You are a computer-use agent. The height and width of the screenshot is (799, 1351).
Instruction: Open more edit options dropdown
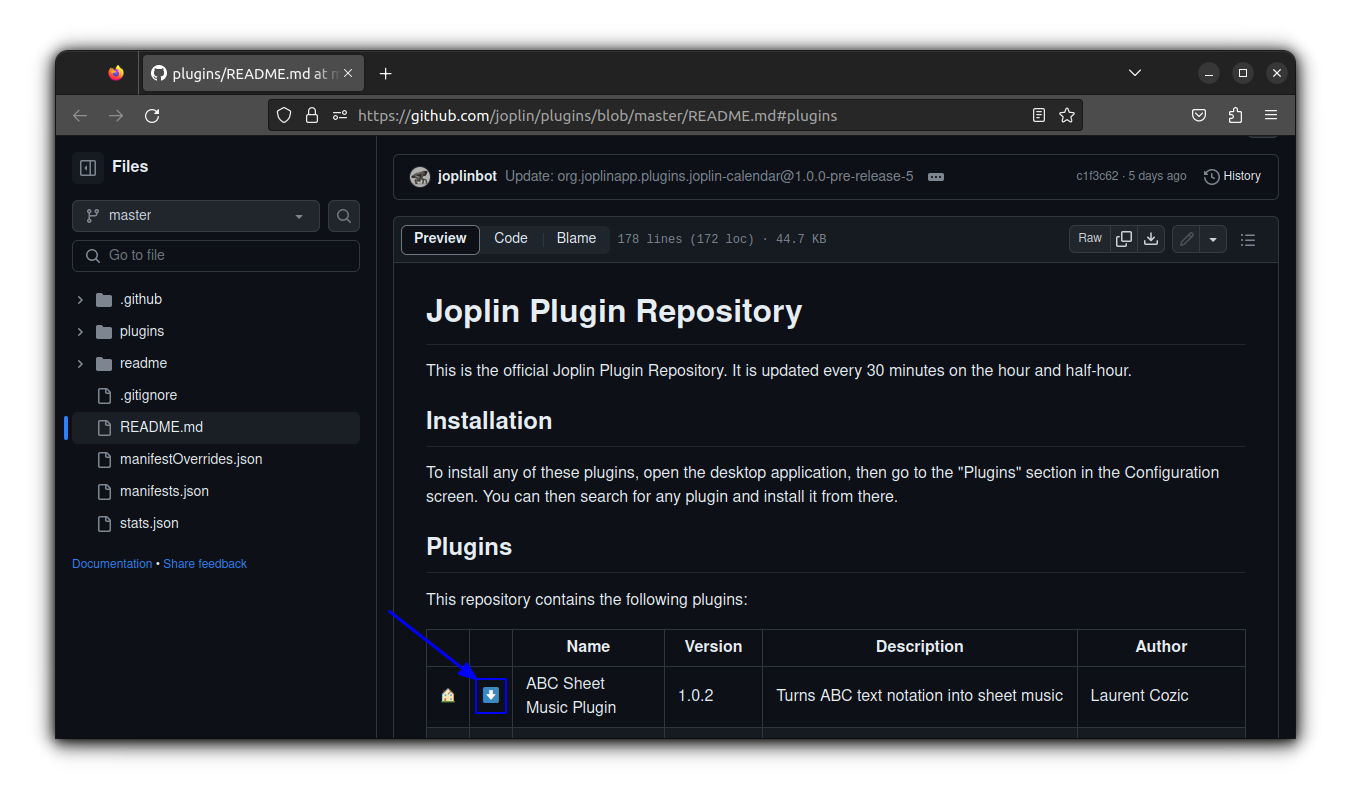pyautogui.click(x=1213, y=239)
